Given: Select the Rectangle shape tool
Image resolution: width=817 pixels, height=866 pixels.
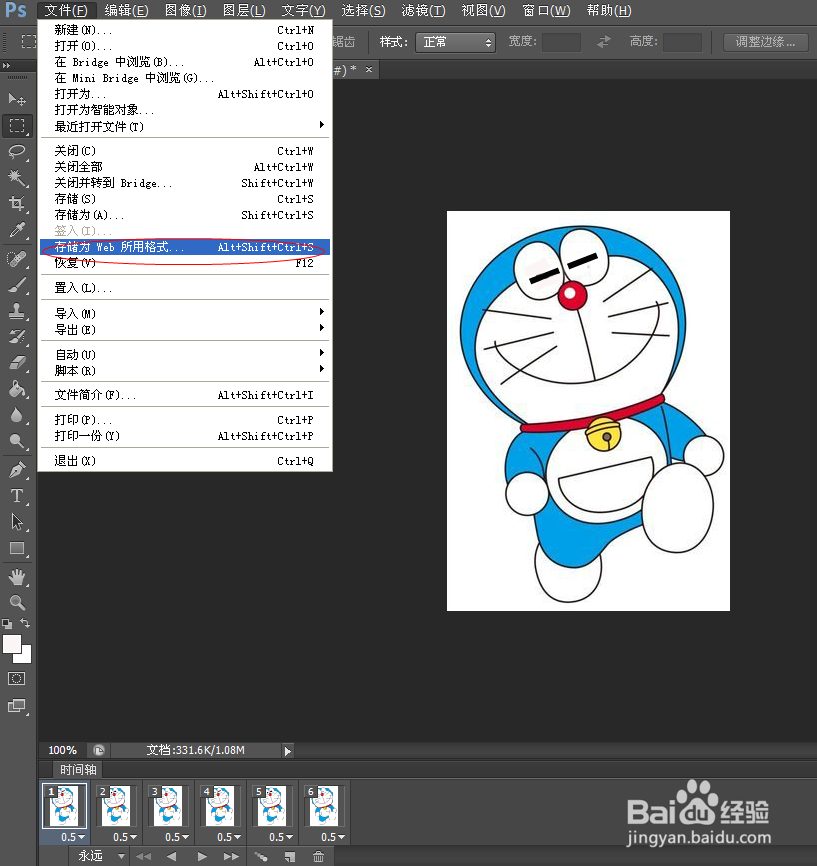Looking at the screenshot, I should point(17,548).
